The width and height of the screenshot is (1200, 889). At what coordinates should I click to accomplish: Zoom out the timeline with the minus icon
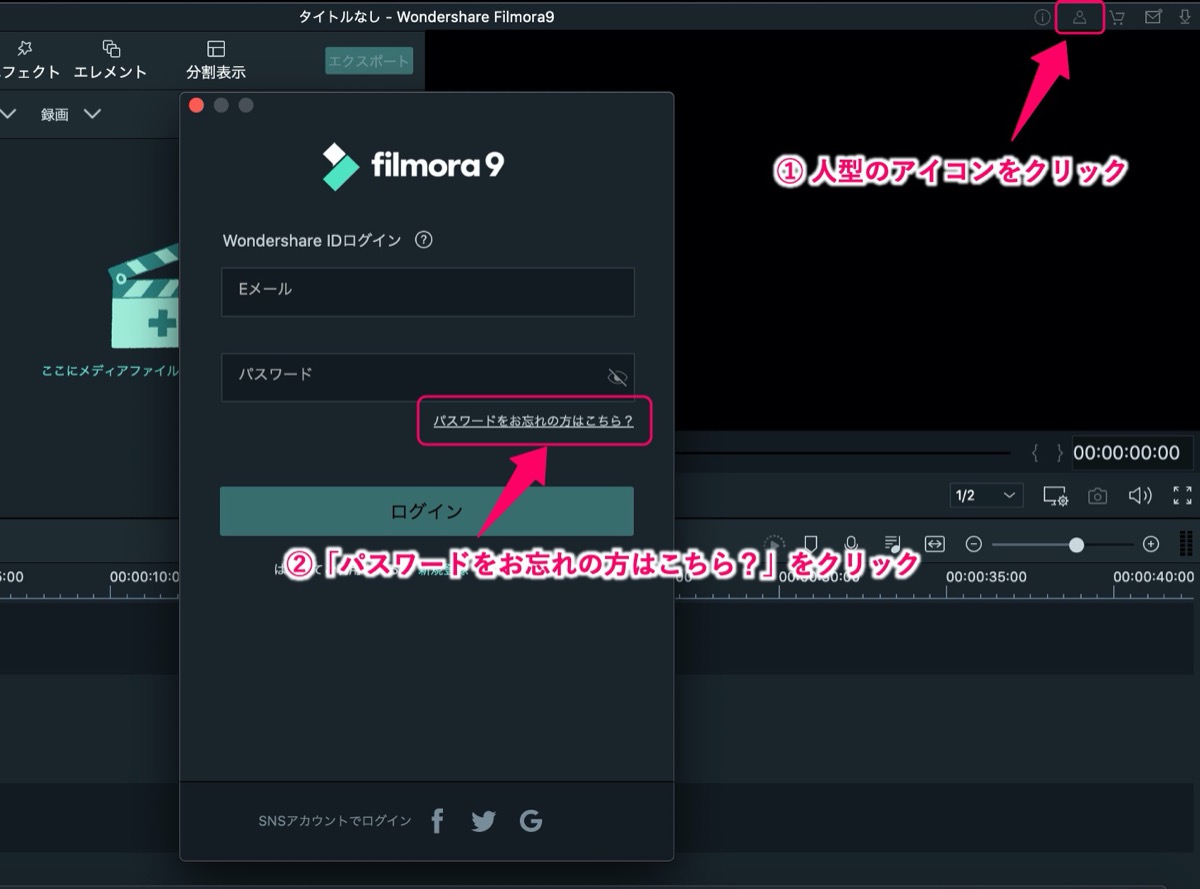(973, 544)
